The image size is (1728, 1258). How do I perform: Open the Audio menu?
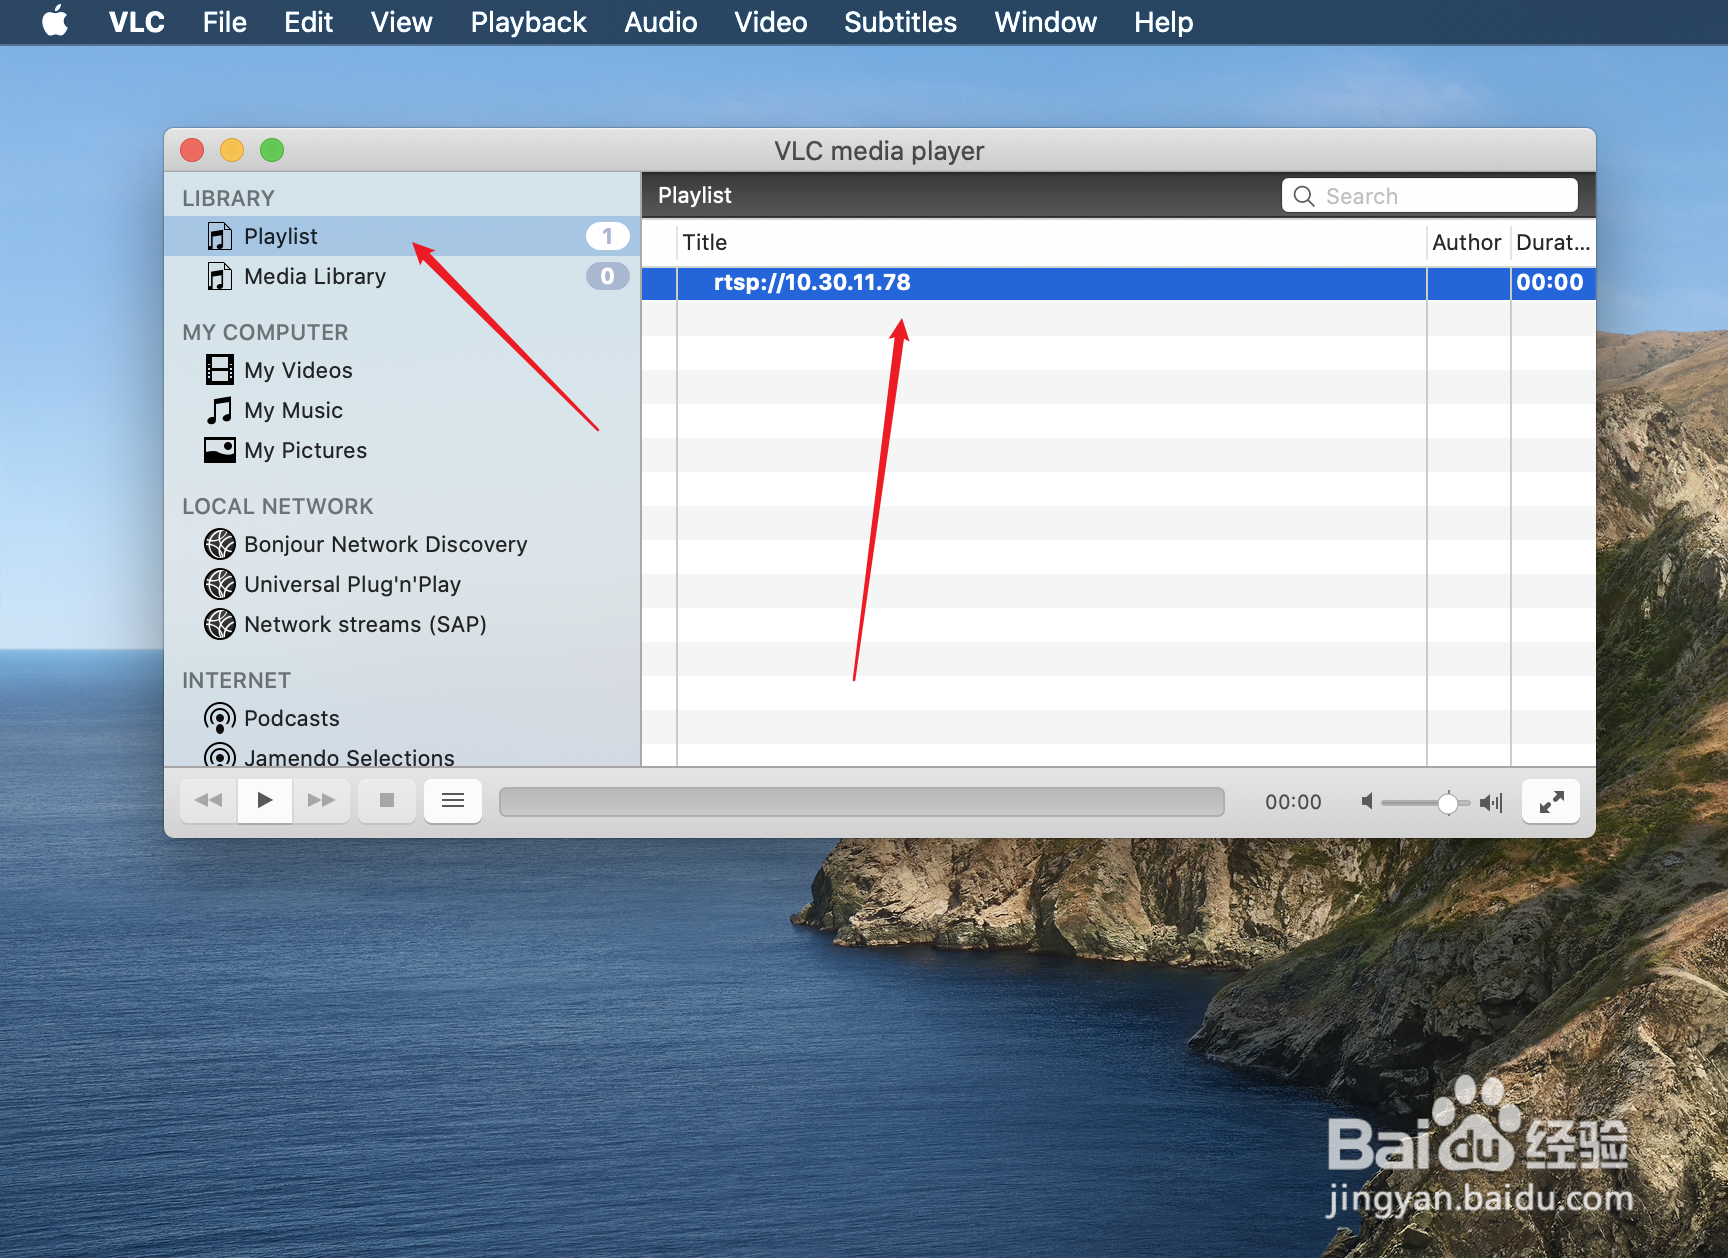point(661,22)
